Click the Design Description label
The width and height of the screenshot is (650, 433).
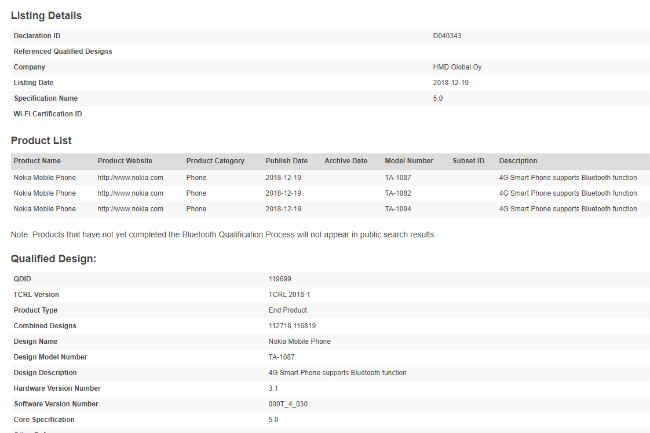pos(45,373)
